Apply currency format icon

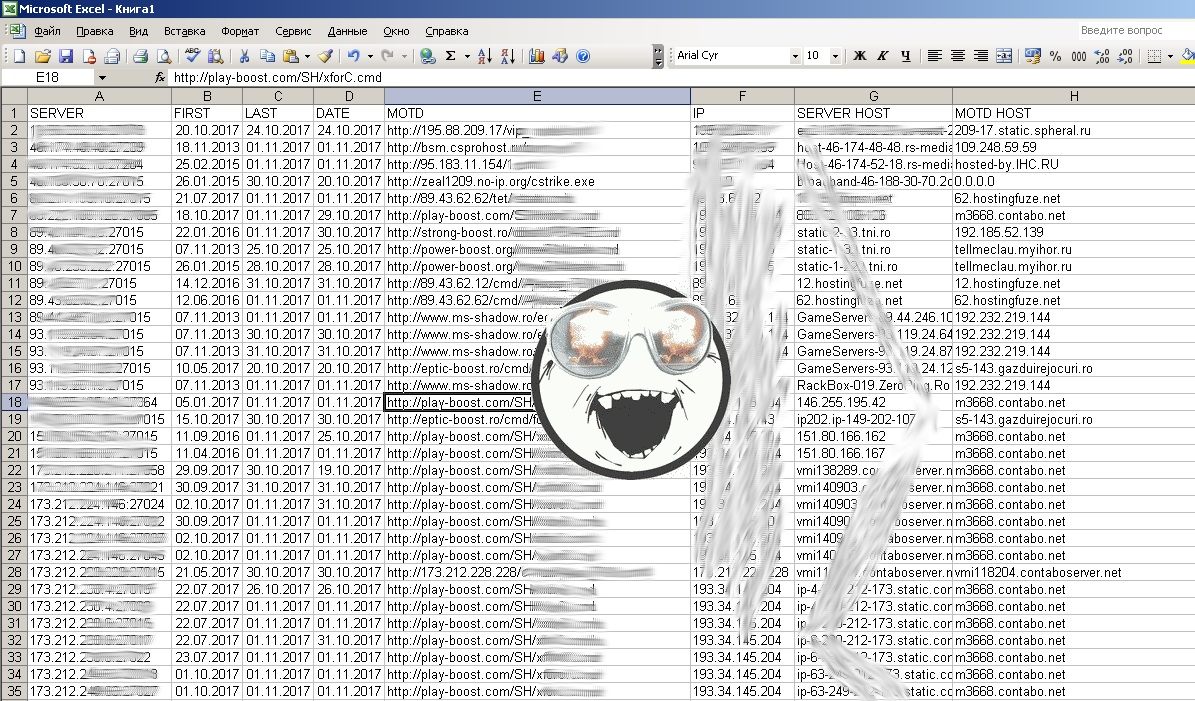(1033, 56)
